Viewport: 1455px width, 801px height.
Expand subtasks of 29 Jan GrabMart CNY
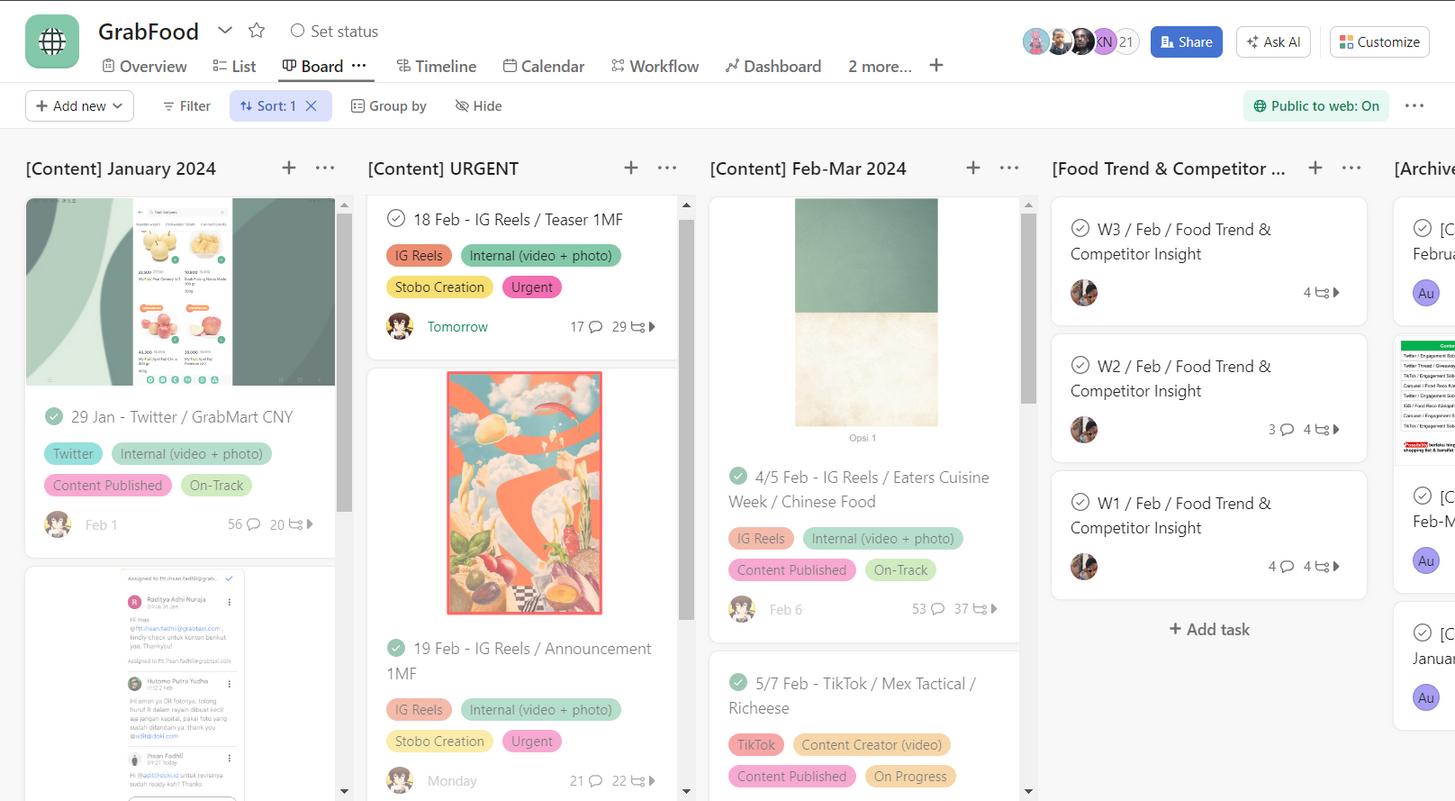tap(292, 524)
